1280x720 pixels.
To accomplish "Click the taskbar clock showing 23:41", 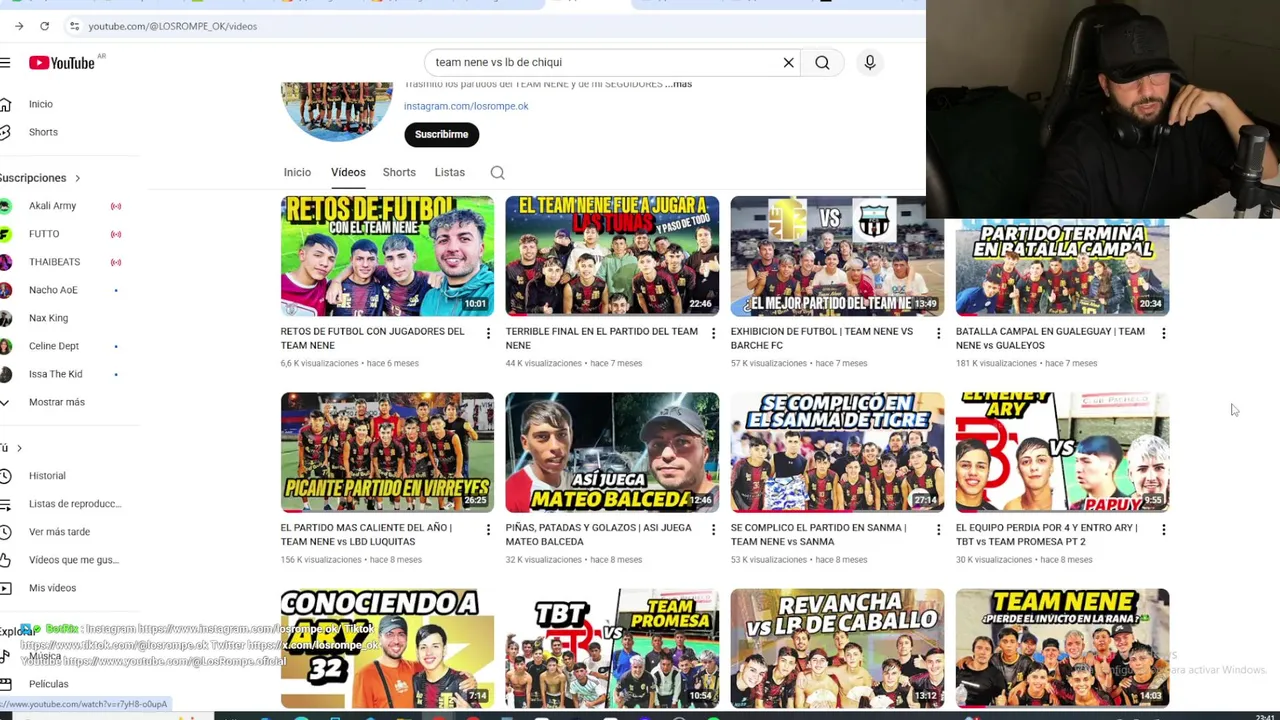I will click(1265, 716).
